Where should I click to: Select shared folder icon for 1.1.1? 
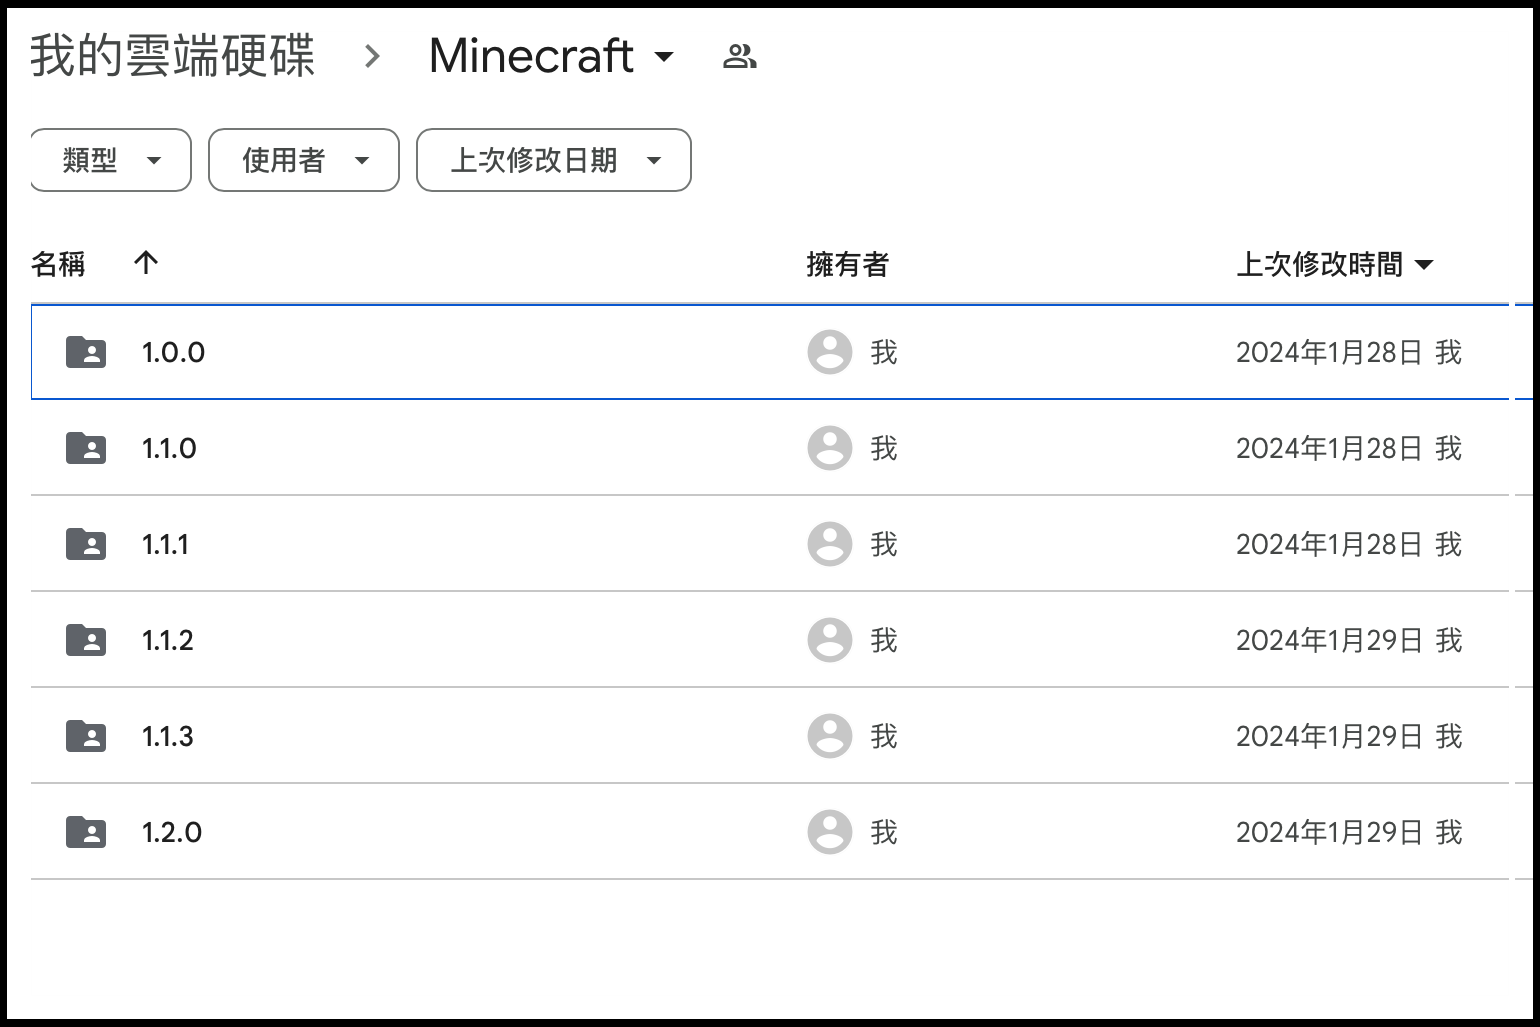pyautogui.click(x=86, y=544)
